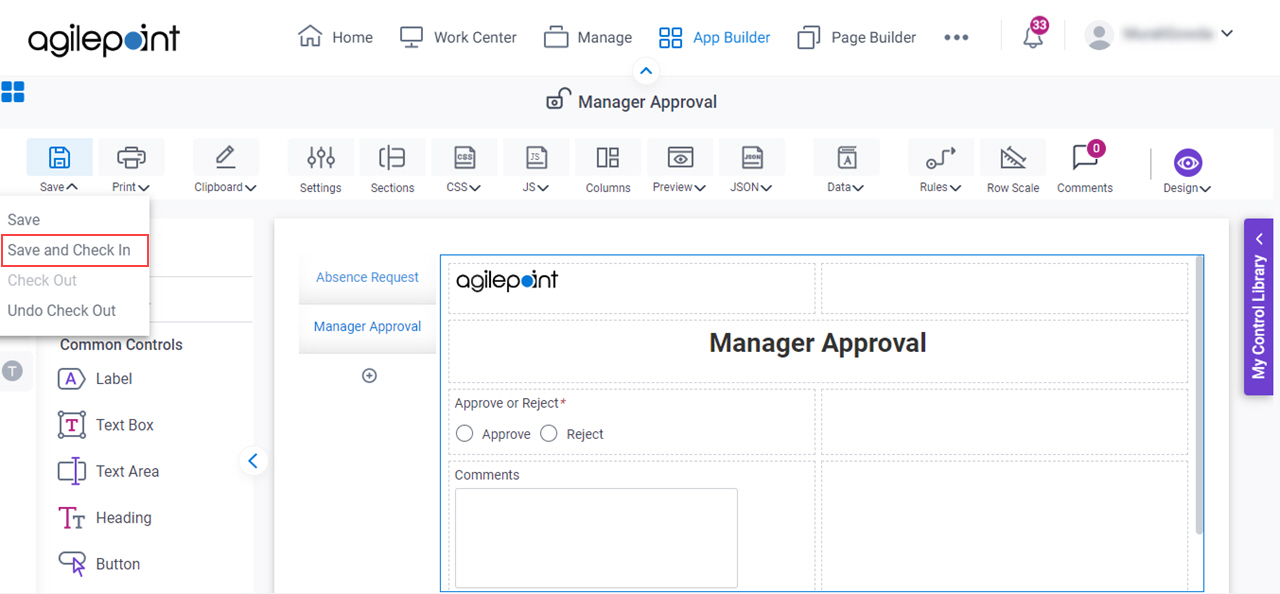Click the blue four-squares grid icon
1280x594 pixels.
[13, 93]
